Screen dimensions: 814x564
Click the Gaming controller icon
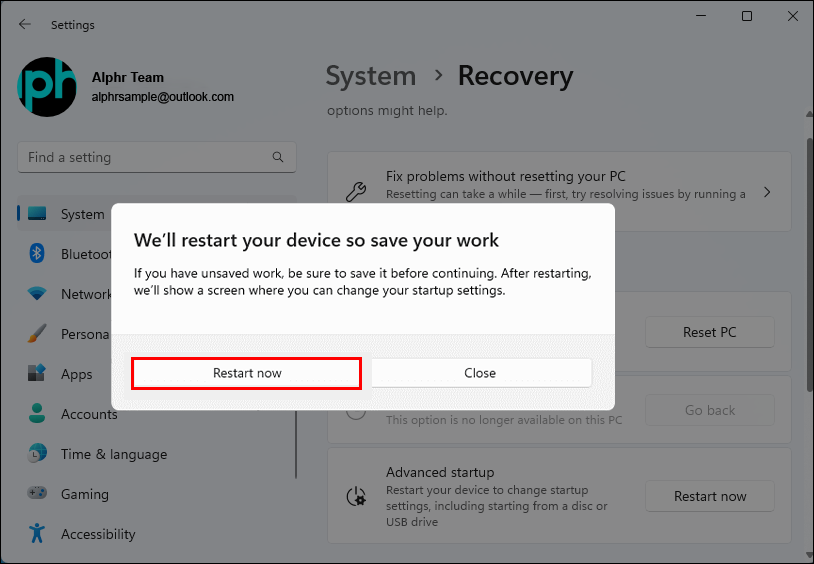tap(37, 494)
